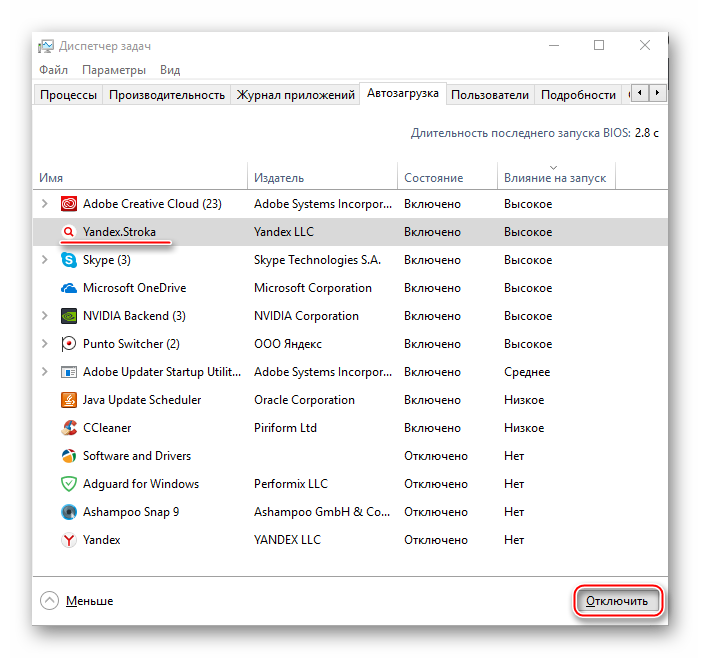
Task: Switch to the Пользователи tab
Action: click(490, 95)
